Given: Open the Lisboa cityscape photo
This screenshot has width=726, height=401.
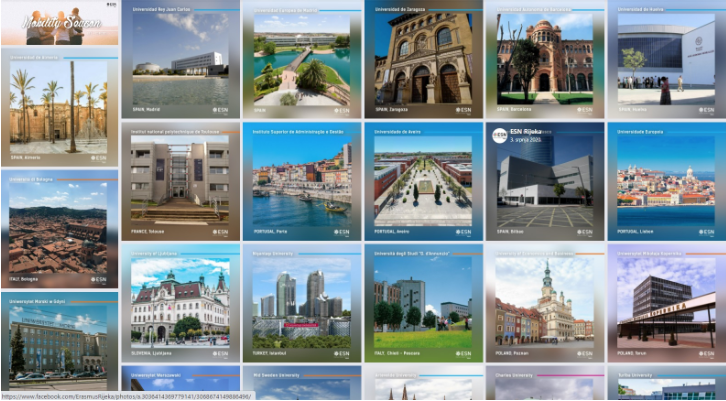Looking at the screenshot, I should coord(666,181).
